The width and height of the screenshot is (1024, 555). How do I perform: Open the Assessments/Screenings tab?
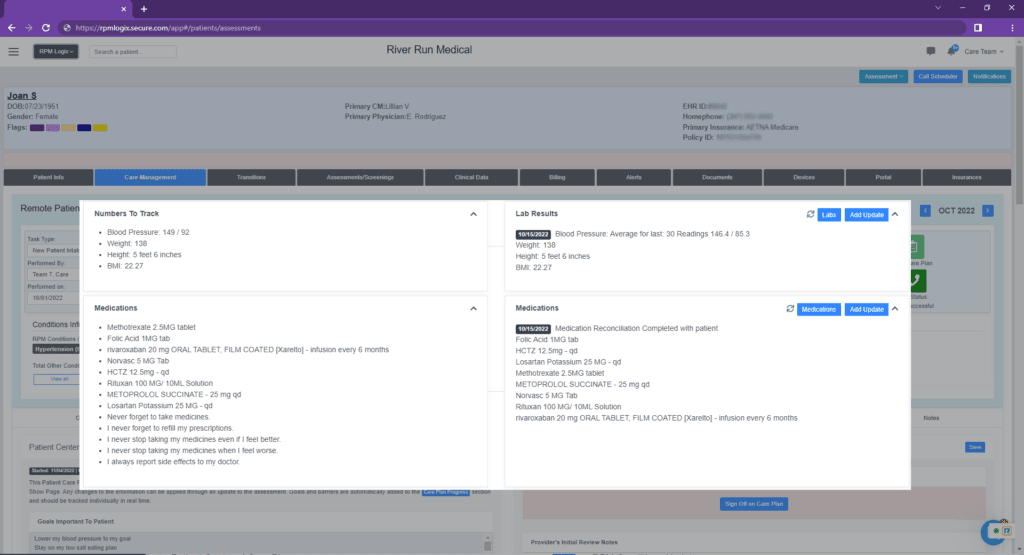360,177
